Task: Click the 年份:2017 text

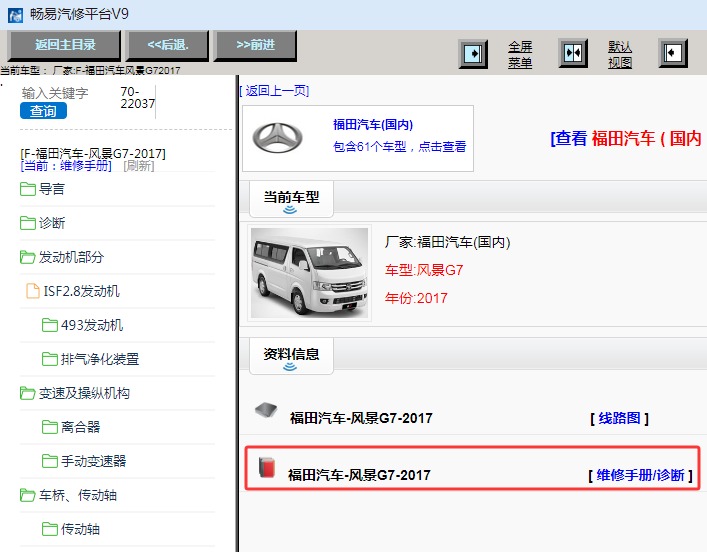Action: coord(416,298)
